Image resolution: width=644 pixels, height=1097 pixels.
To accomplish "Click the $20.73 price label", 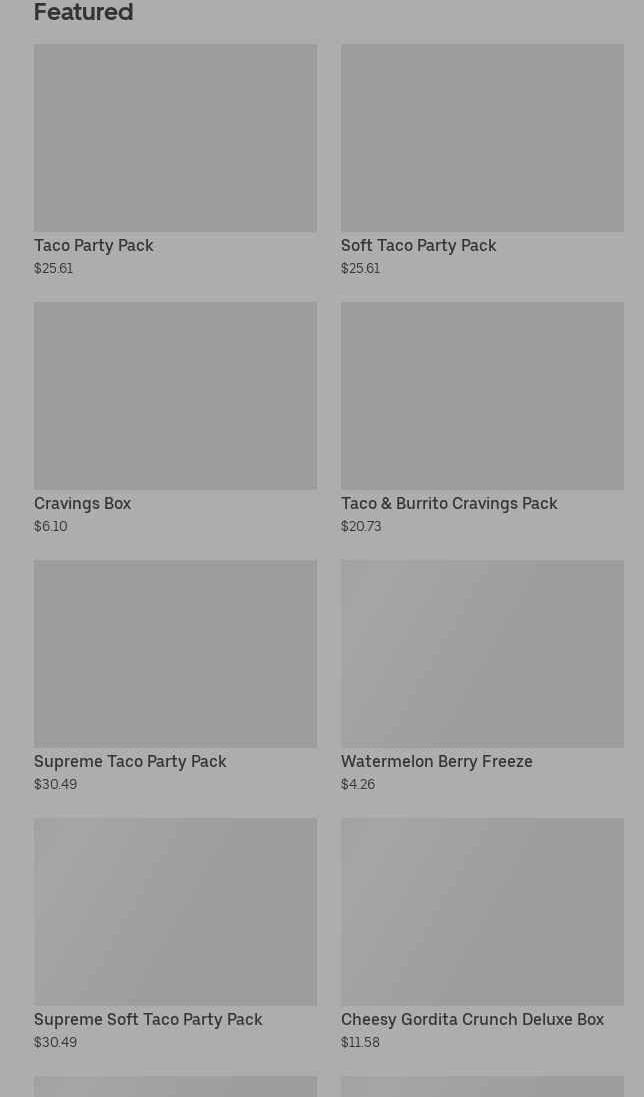I will (x=361, y=527).
